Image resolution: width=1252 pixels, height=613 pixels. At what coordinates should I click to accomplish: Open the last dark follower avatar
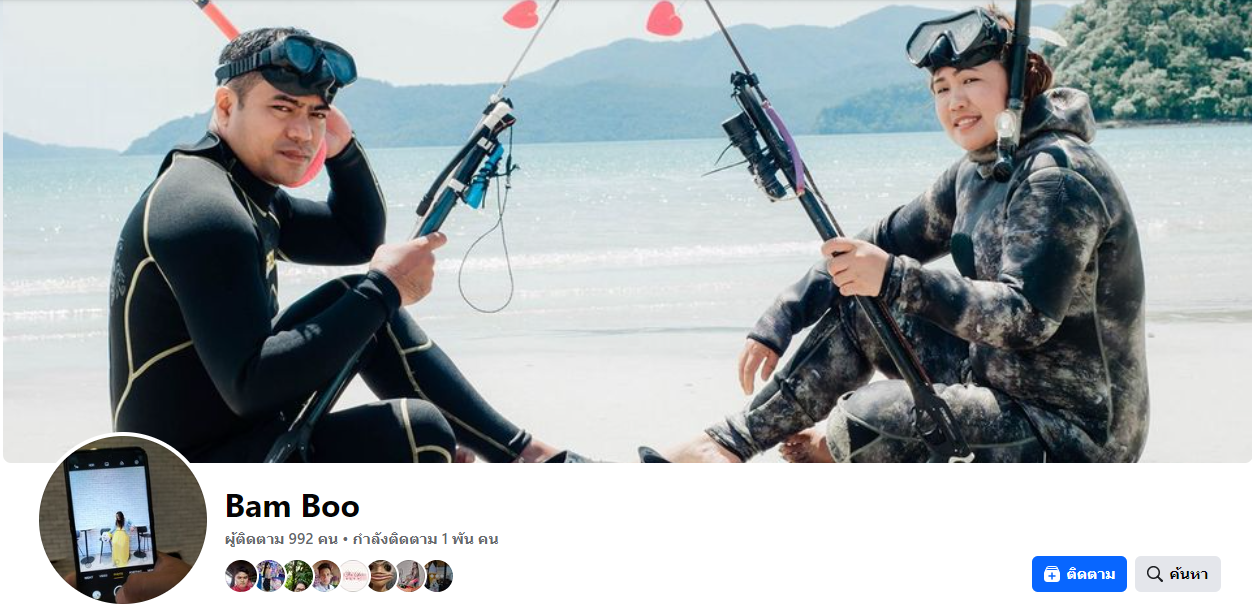[437, 576]
